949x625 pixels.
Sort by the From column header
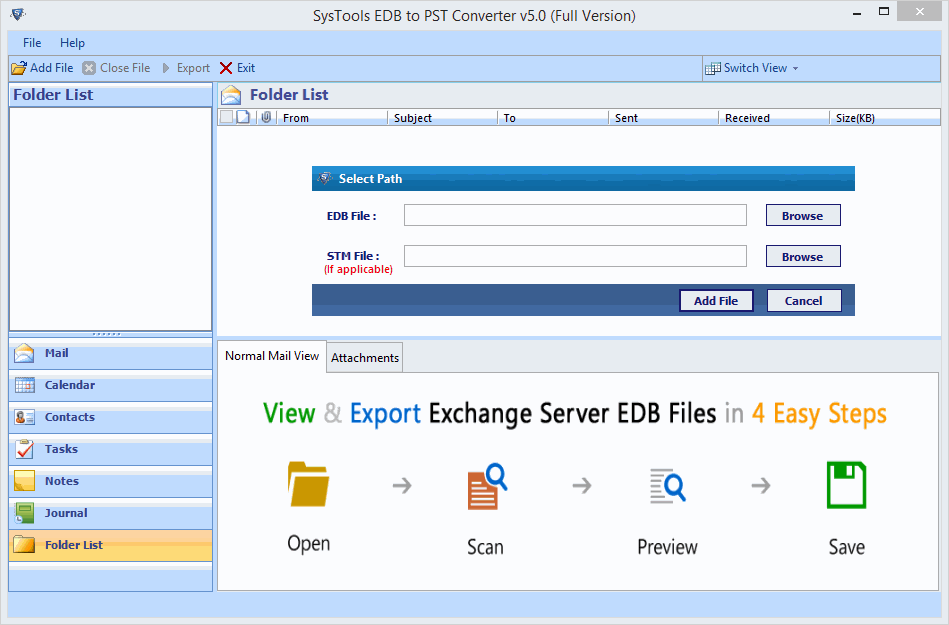point(332,118)
